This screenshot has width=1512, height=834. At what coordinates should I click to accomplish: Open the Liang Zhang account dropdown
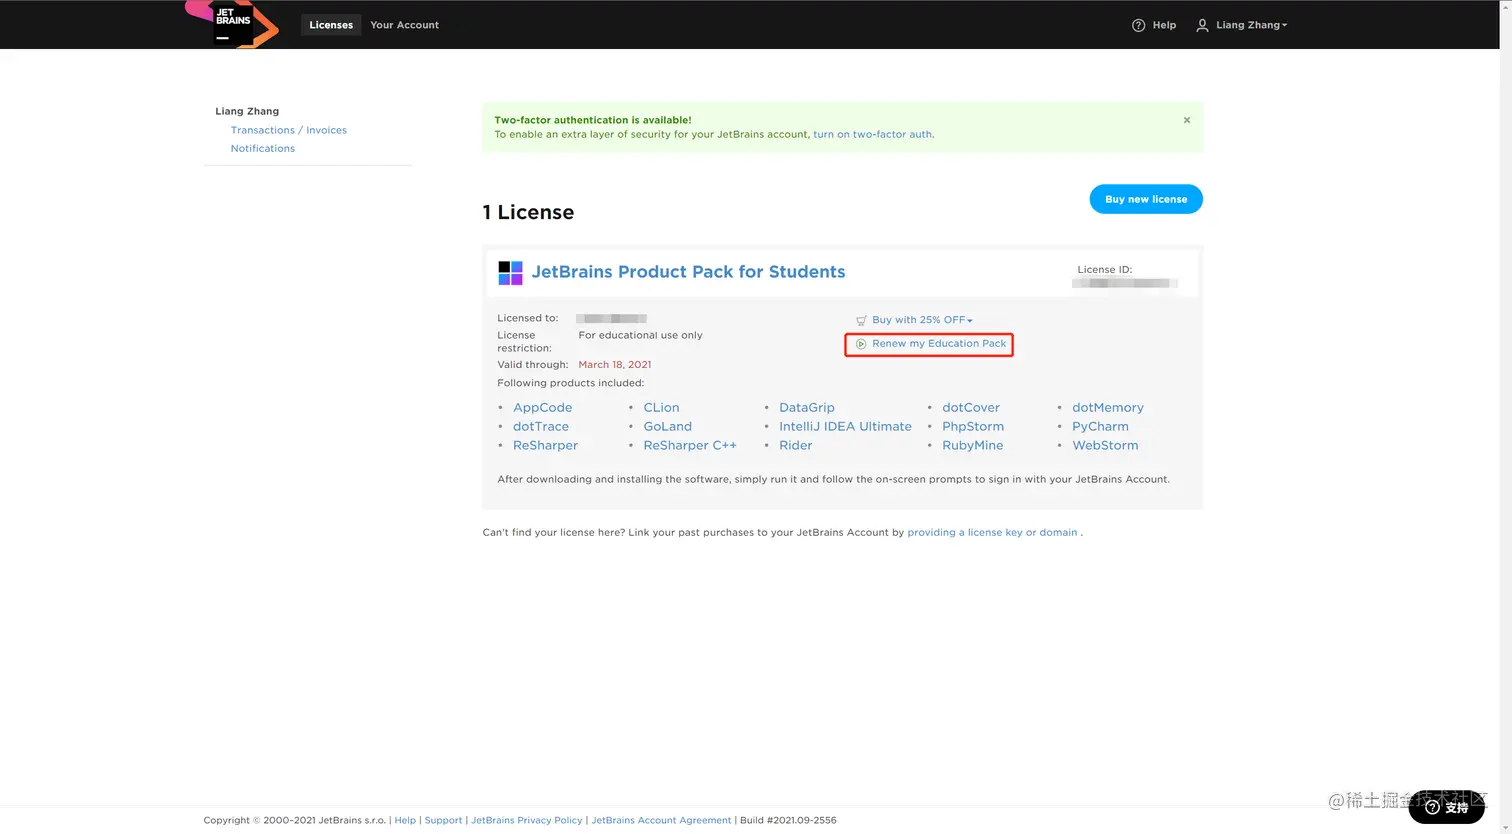point(1251,25)
